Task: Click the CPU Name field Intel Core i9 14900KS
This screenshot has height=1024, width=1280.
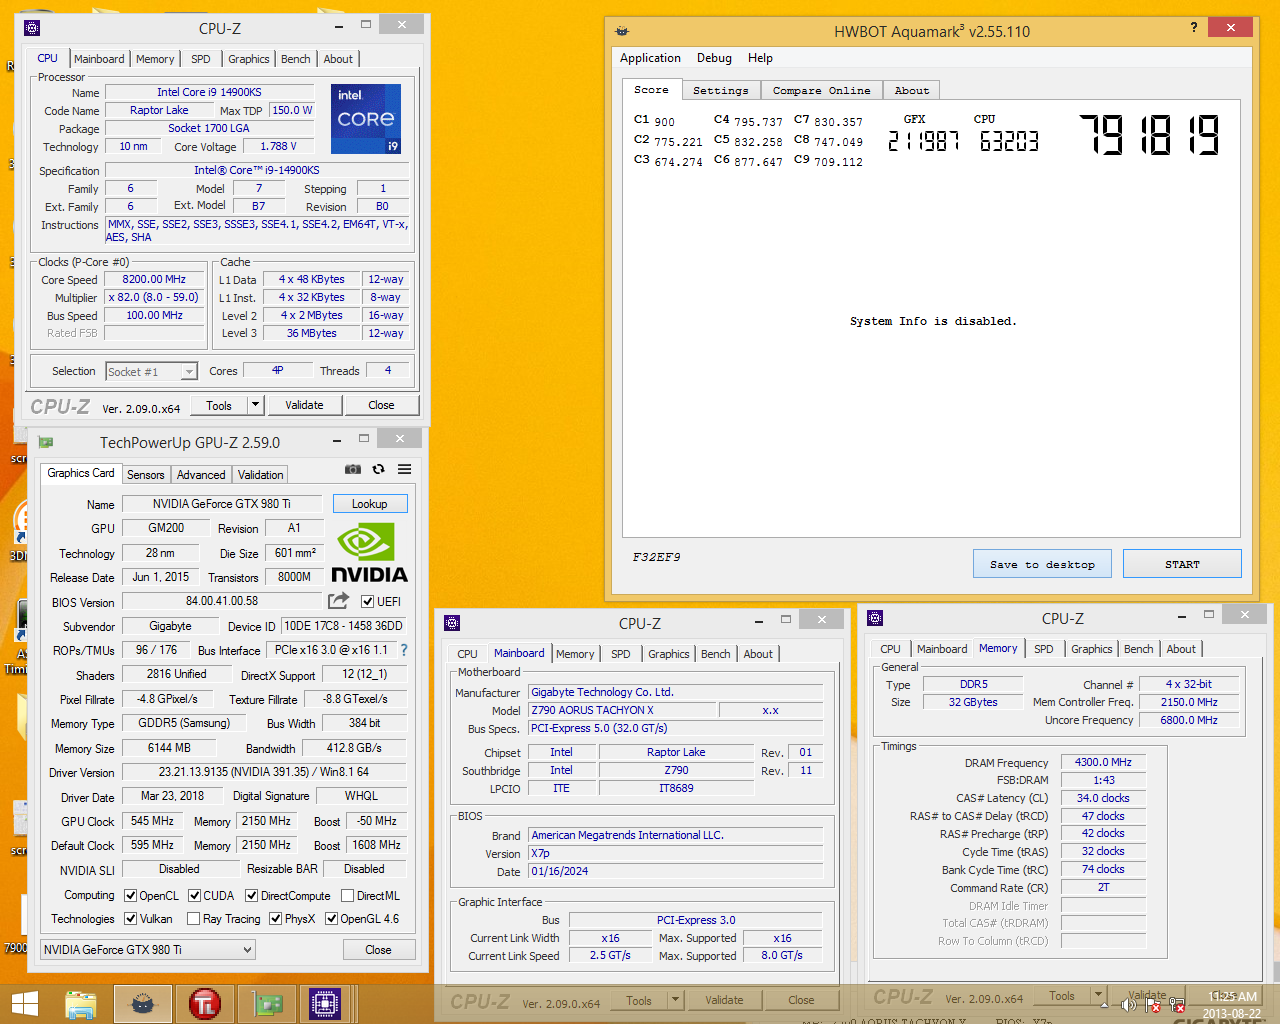Action: (209, 92)
